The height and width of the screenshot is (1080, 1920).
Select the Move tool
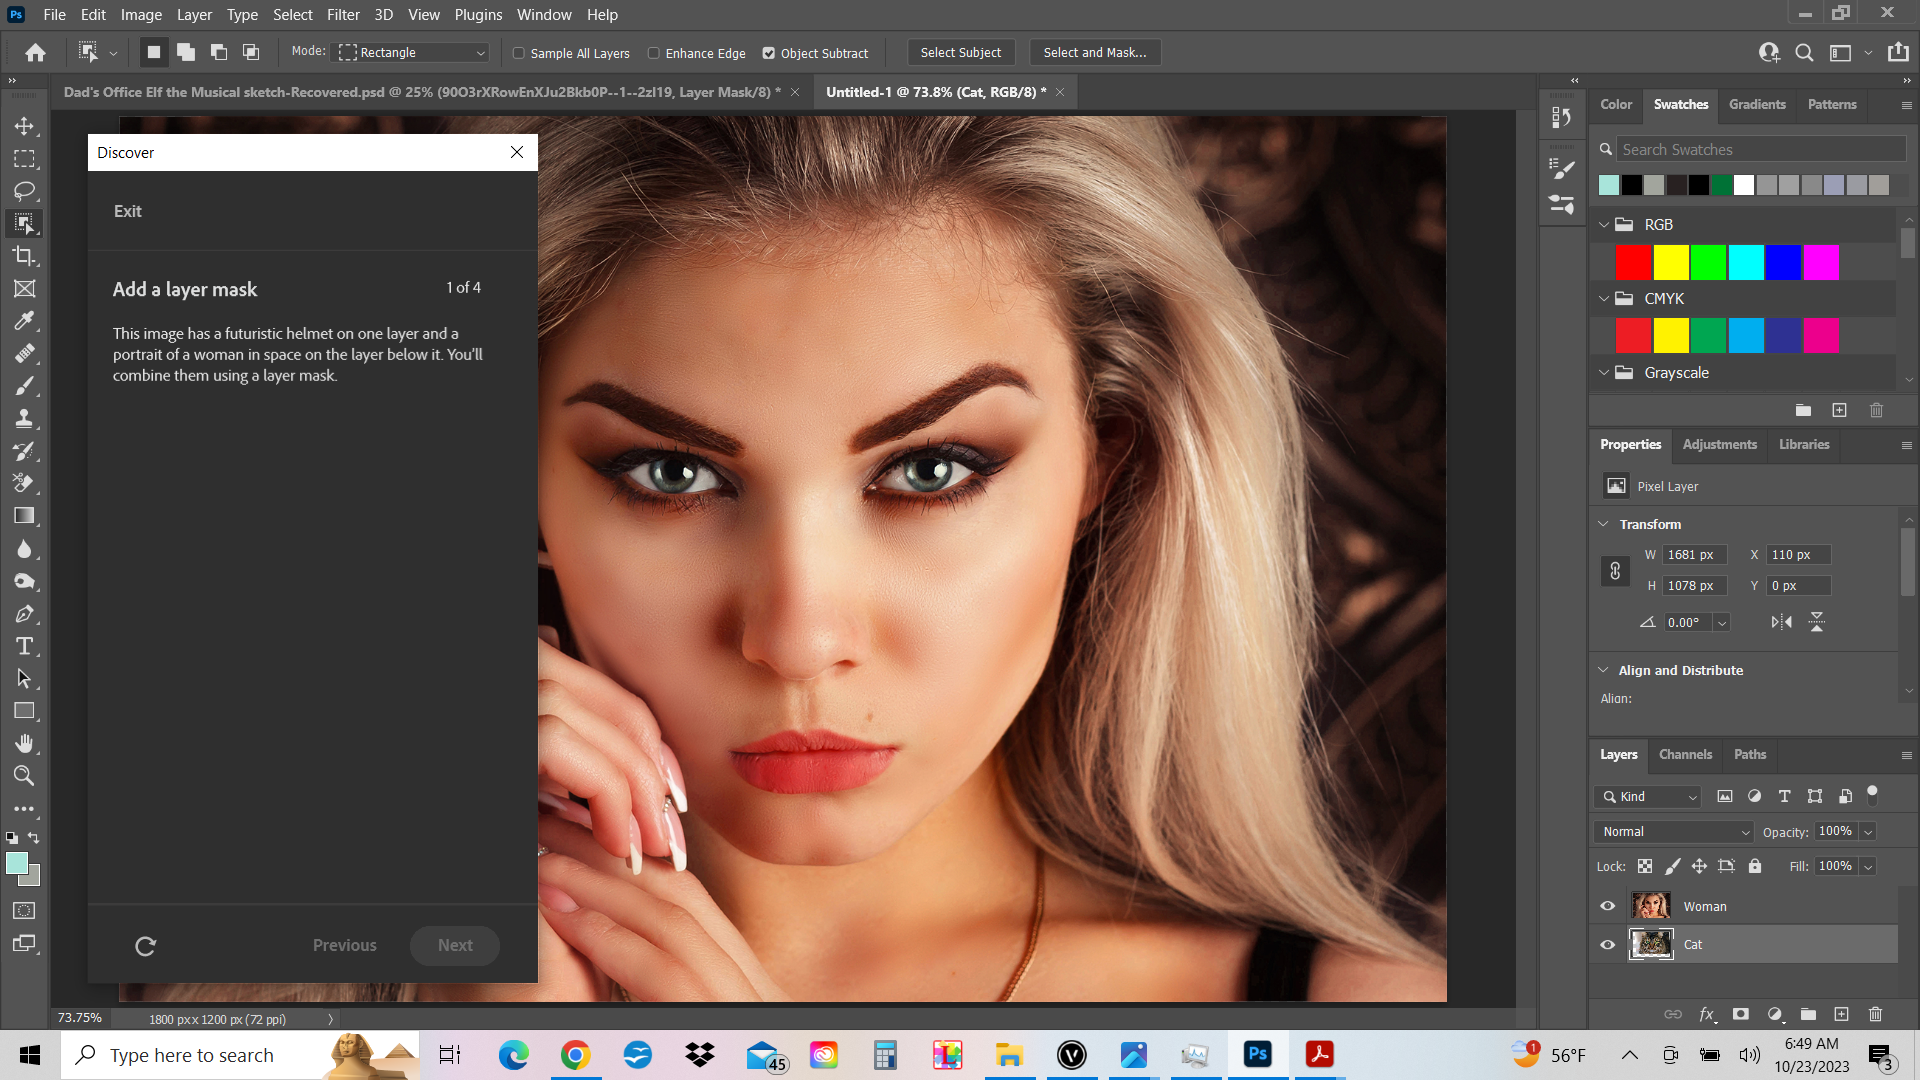tap(25, 126)
